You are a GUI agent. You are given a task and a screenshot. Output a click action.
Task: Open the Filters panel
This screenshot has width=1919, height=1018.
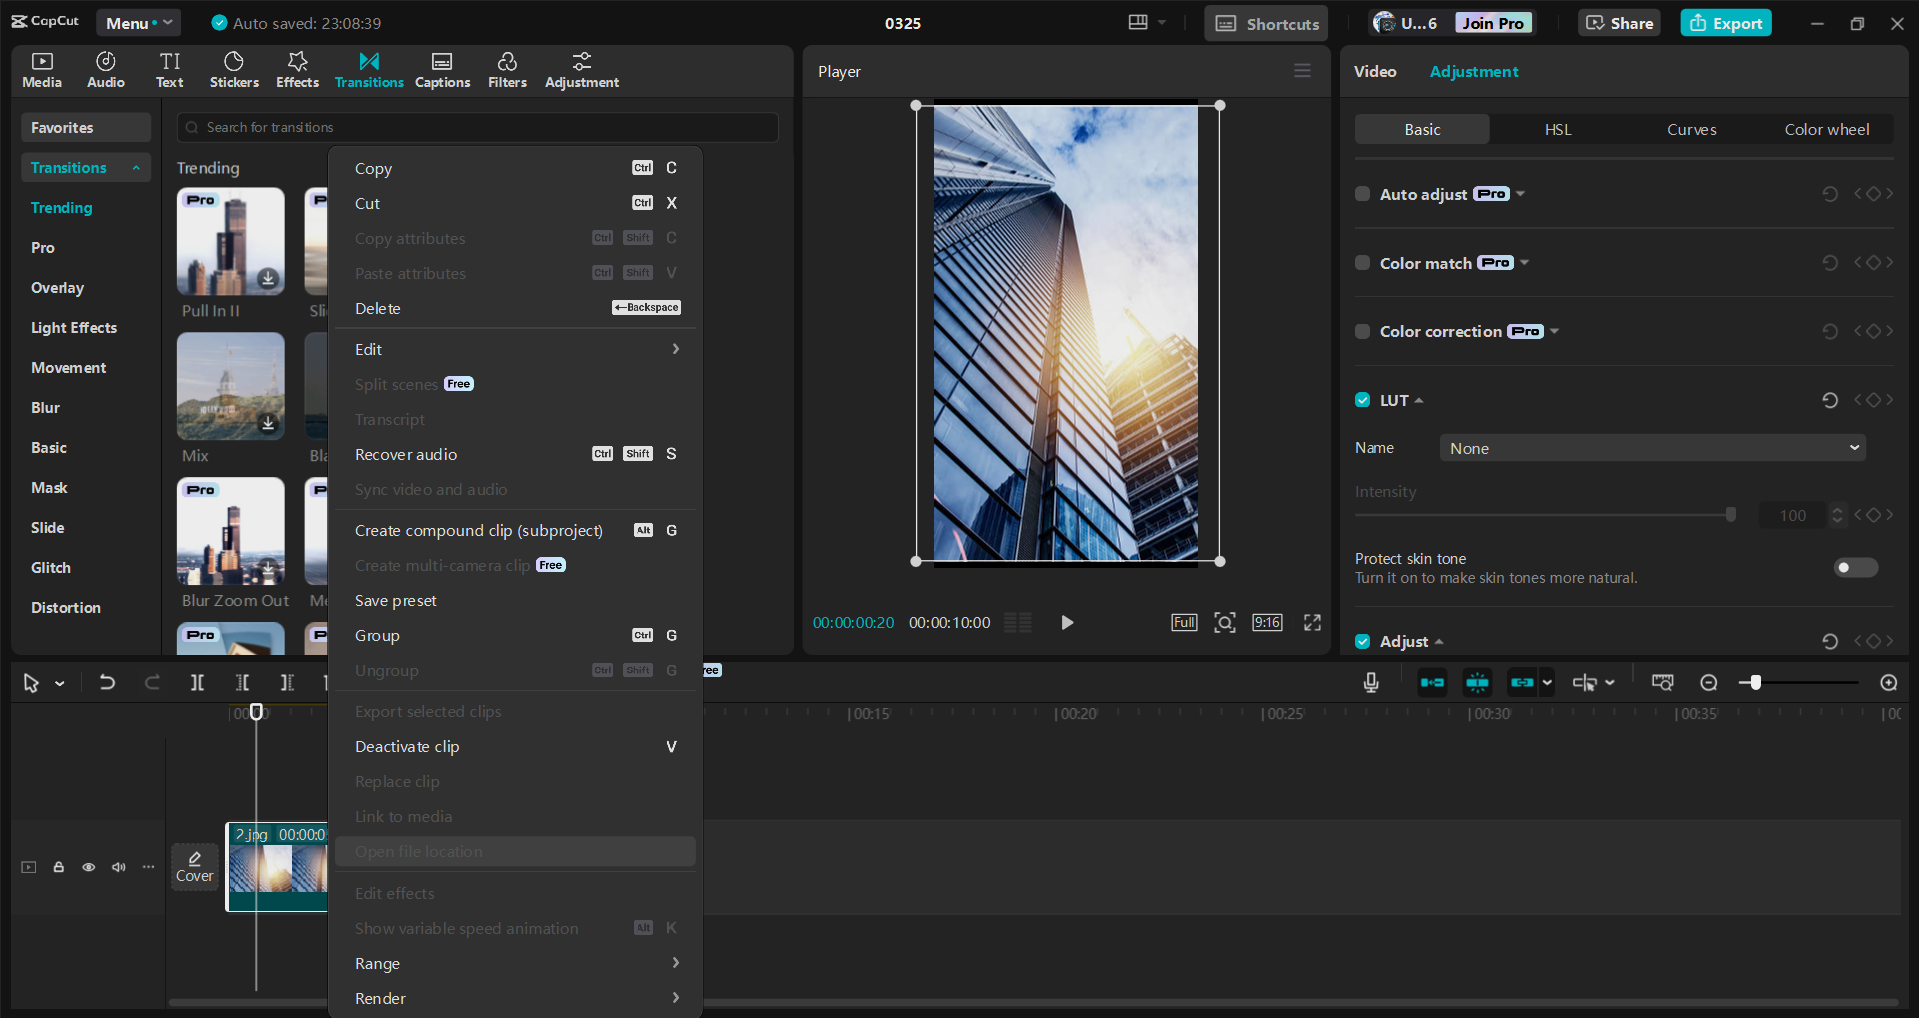coord(506,69)
